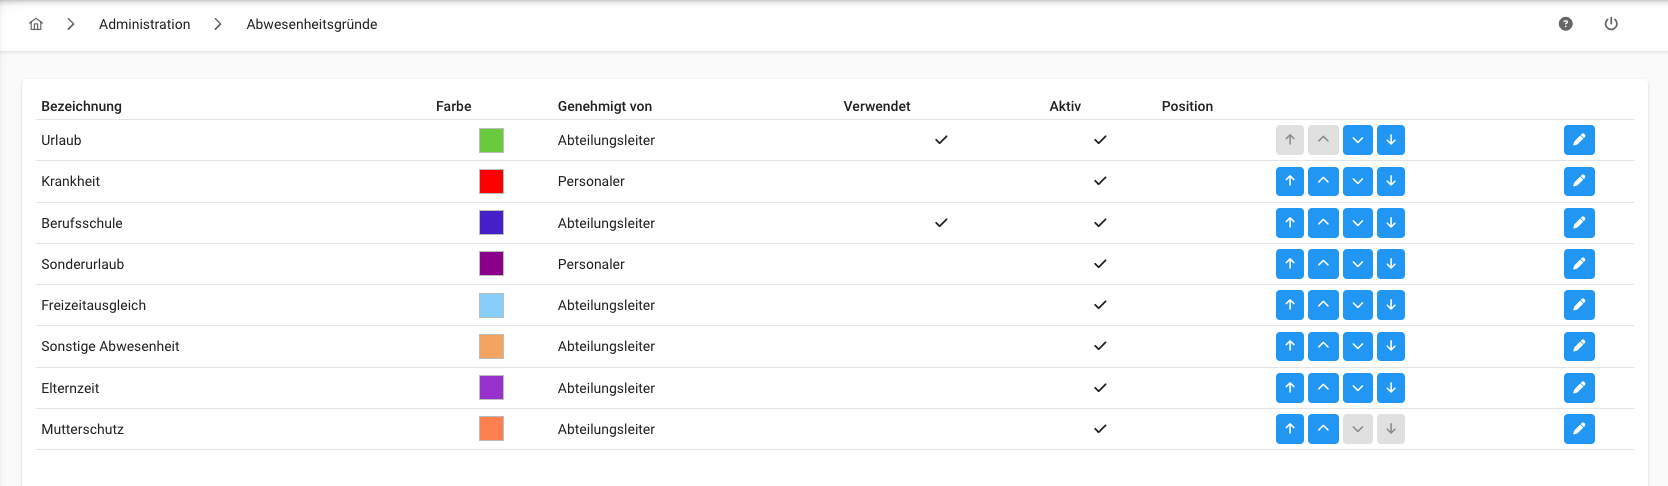This screenshot has width=1668, height=486.
Task: Open editor for Mutterschutz entry
Action: click(1579, 429)
